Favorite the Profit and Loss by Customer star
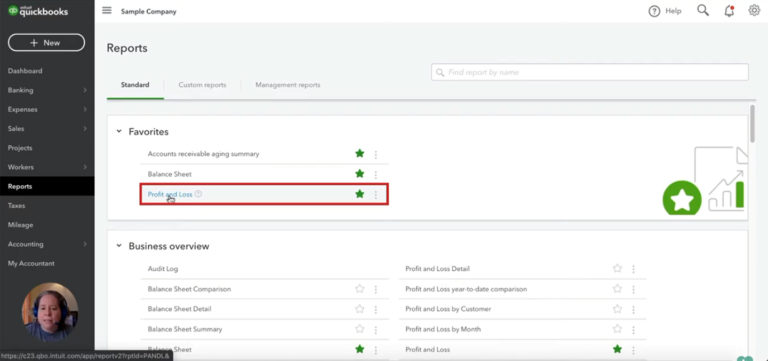 (x=617, y=309)
